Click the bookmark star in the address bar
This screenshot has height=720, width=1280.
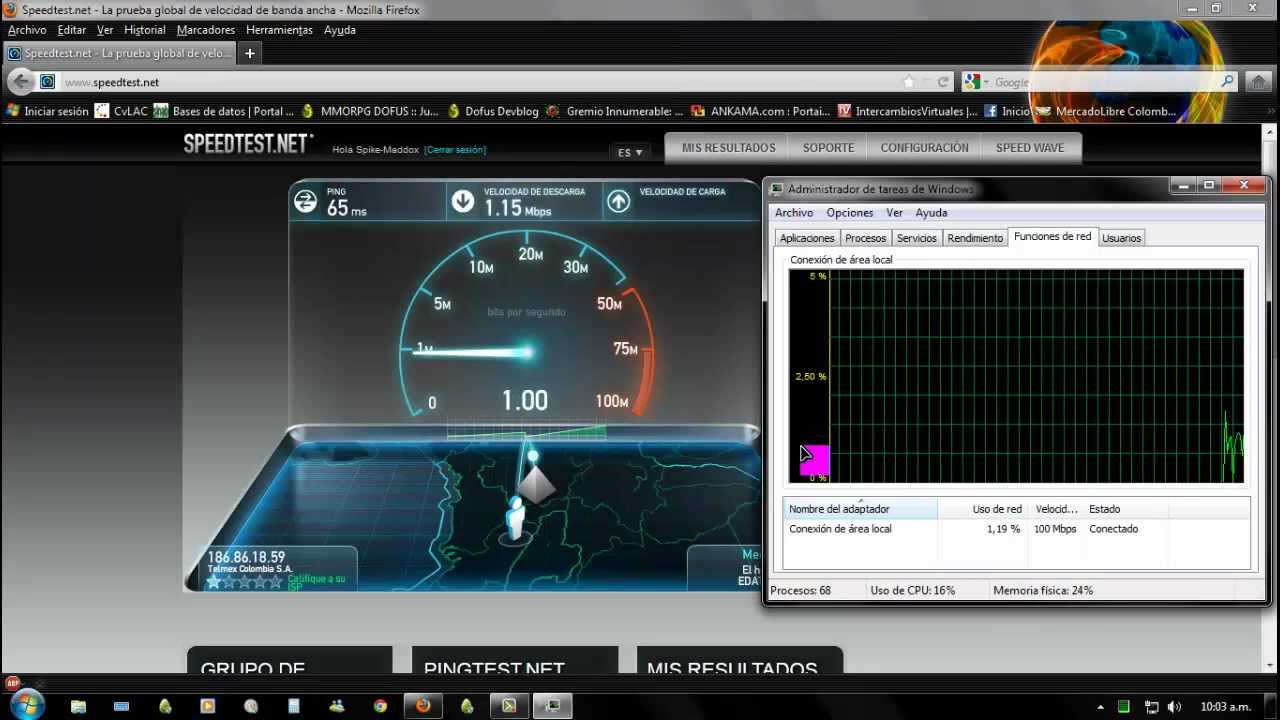pyautogui.click(x=908, y=82)
